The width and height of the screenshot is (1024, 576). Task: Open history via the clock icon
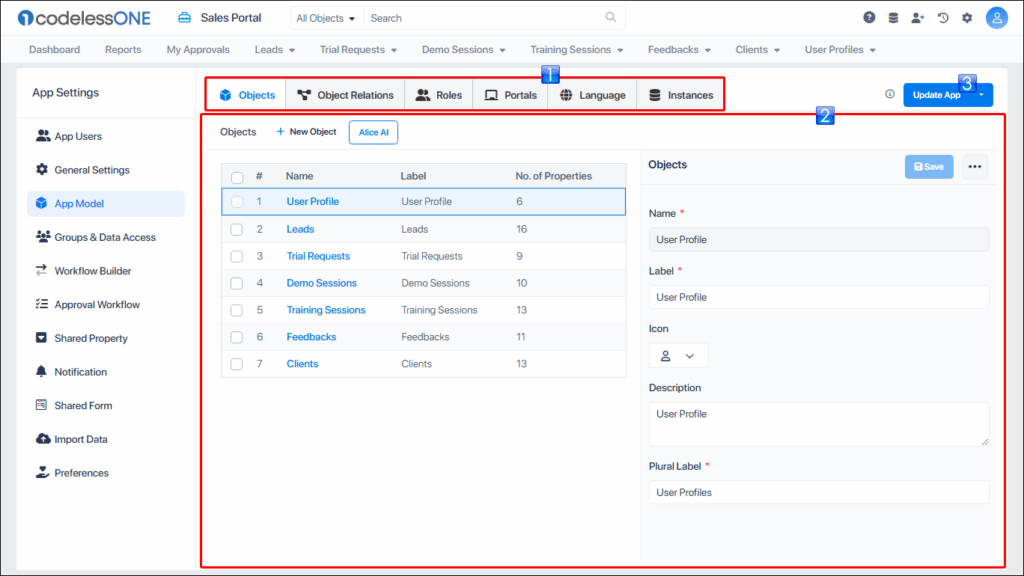click(x=940, y=17)
